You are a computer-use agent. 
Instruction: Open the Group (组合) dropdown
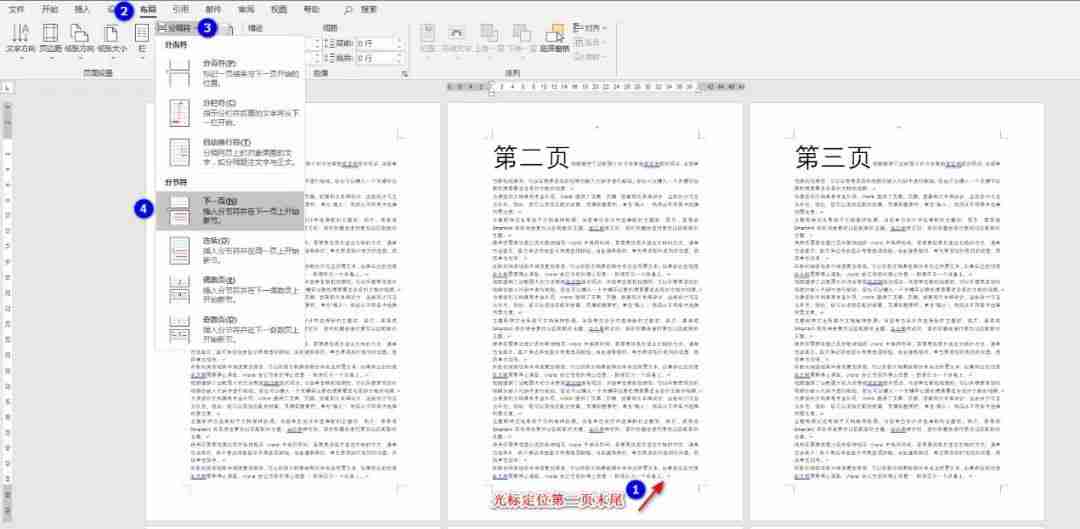(x=590, y=43)
